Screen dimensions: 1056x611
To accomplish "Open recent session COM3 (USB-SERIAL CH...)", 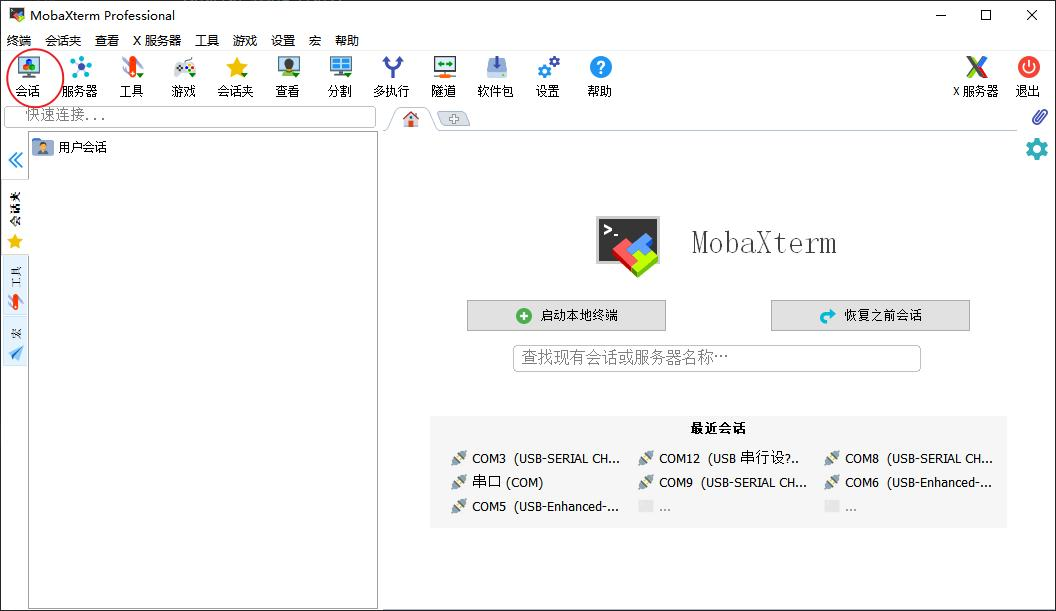I will point(535,458).
